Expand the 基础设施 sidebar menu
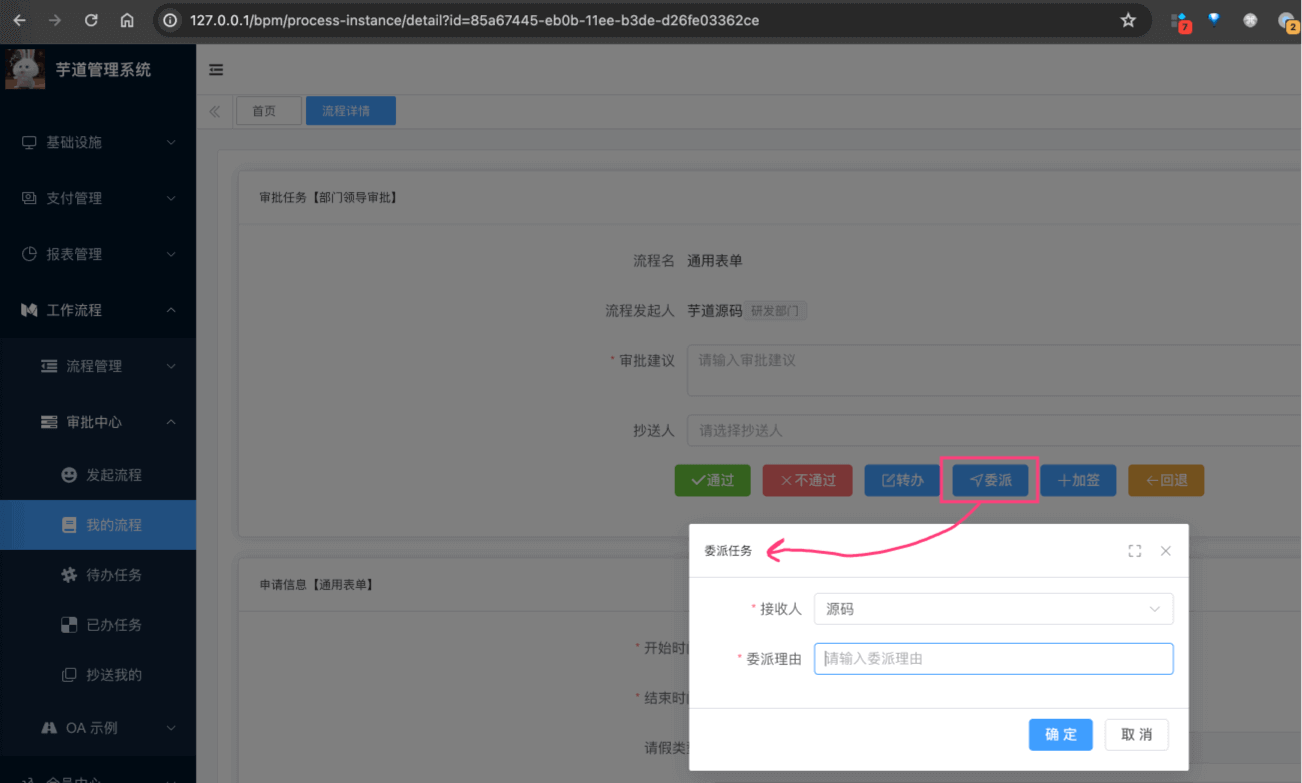The width and height of the screenshot is (1302, 783). coord(98,143)
